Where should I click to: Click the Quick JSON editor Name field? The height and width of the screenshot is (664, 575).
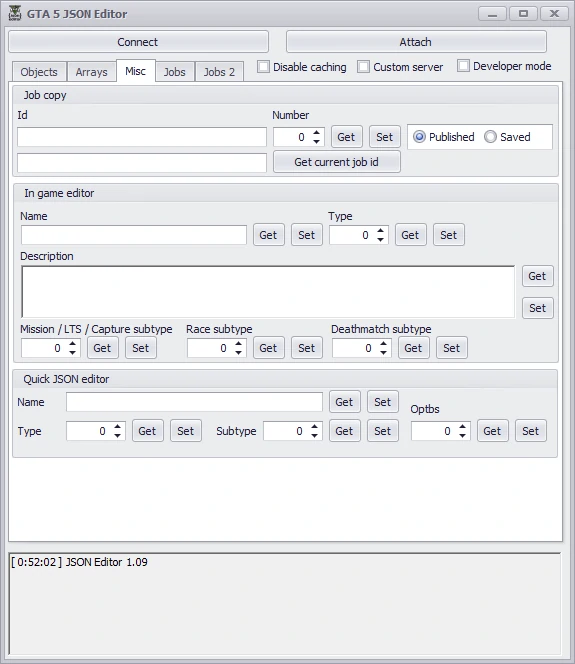pos(194,402)
